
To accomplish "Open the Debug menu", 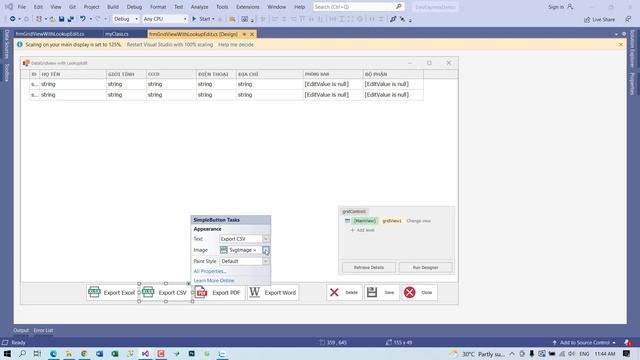I will click(134, 7).
